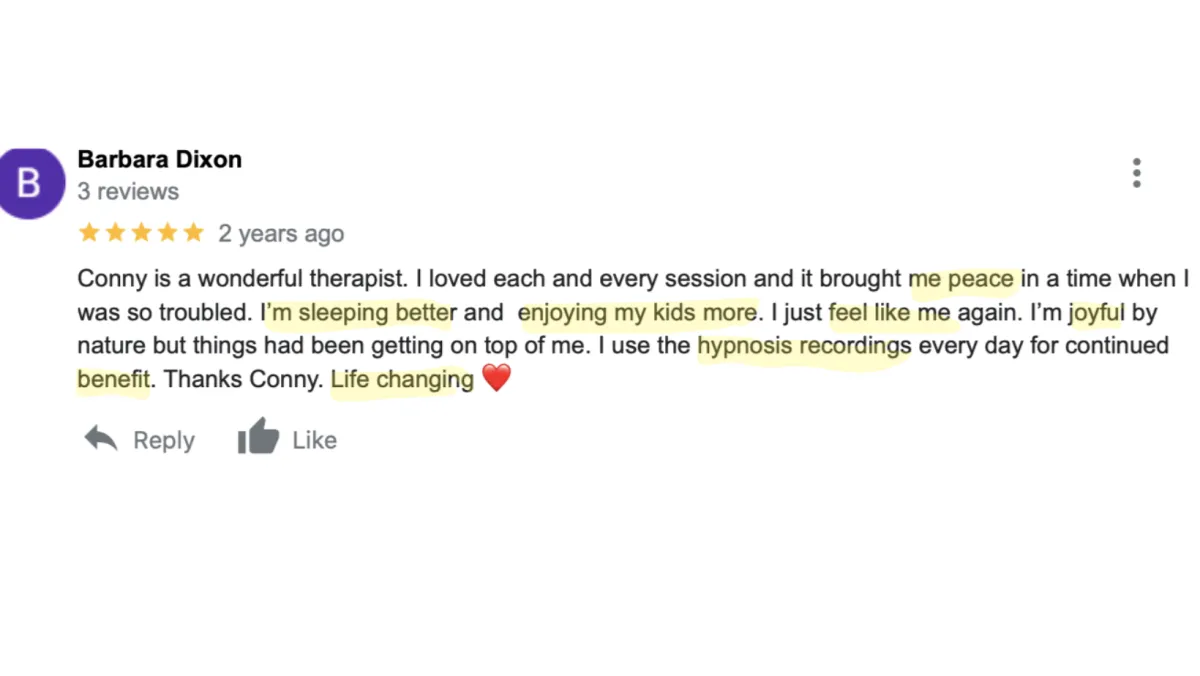This screenshot has height=676, width=1200.
Task: Click the reply arrow icon
Action: click(101, 439)
